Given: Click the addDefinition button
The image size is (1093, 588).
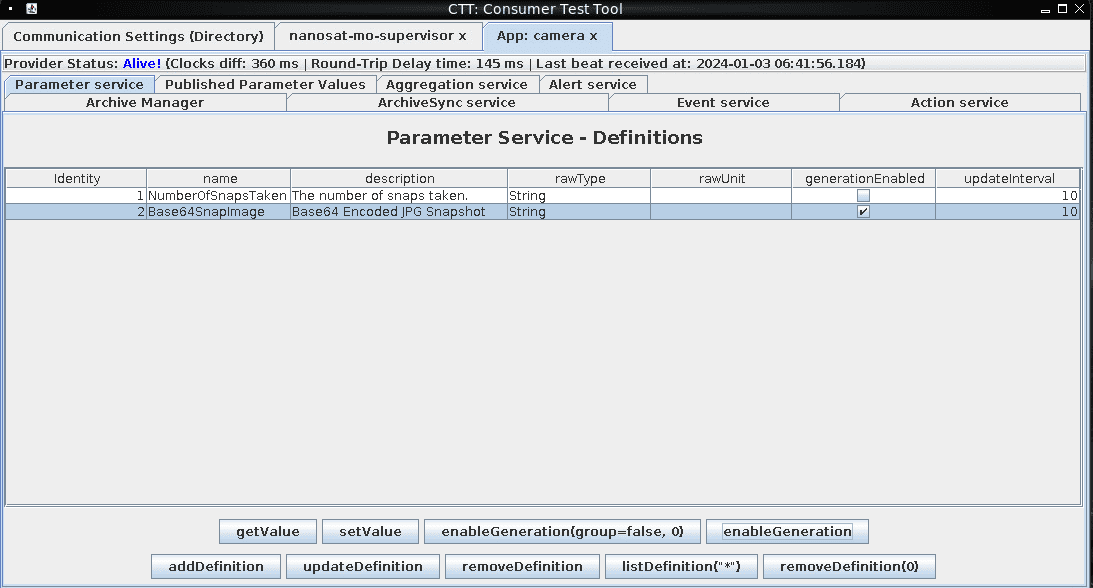Looking at the screenshot, I should point(216,566).
